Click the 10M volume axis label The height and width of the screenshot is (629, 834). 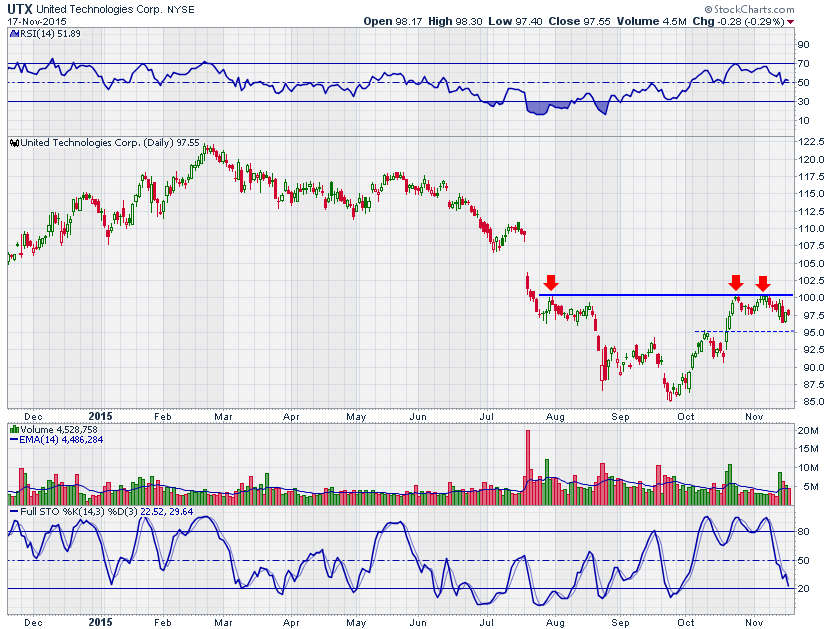click(808, 468)
